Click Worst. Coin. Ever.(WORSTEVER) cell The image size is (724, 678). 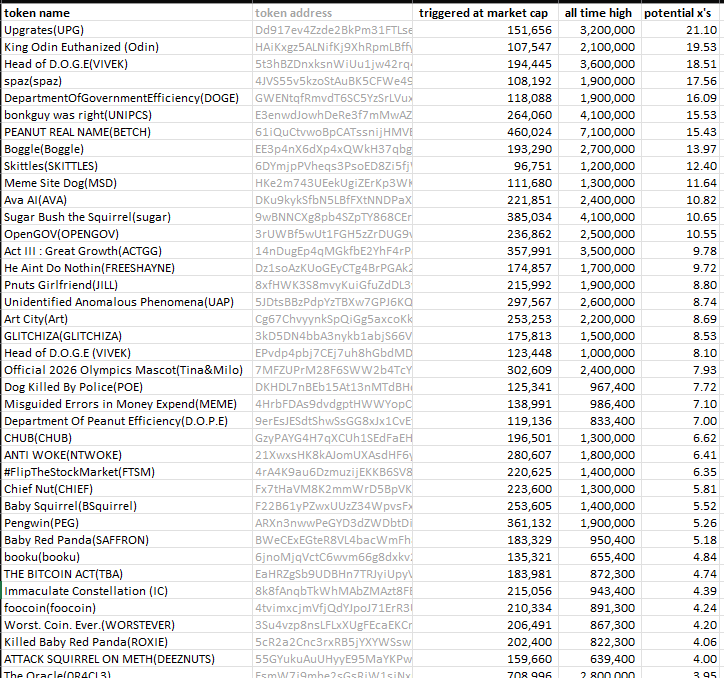point(127,625)
